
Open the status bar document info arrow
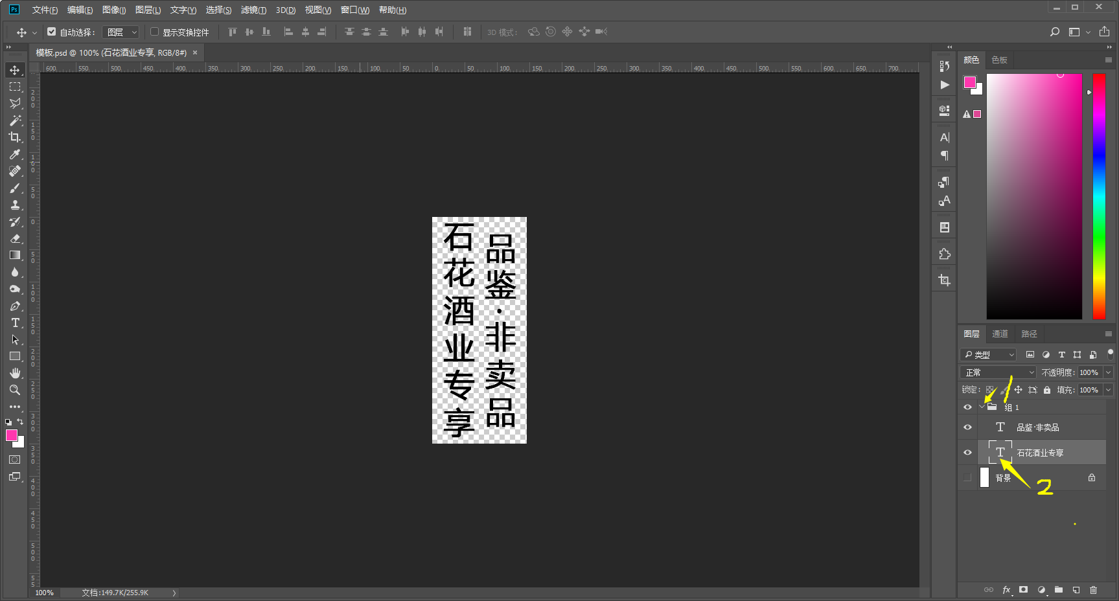(174, 593)
